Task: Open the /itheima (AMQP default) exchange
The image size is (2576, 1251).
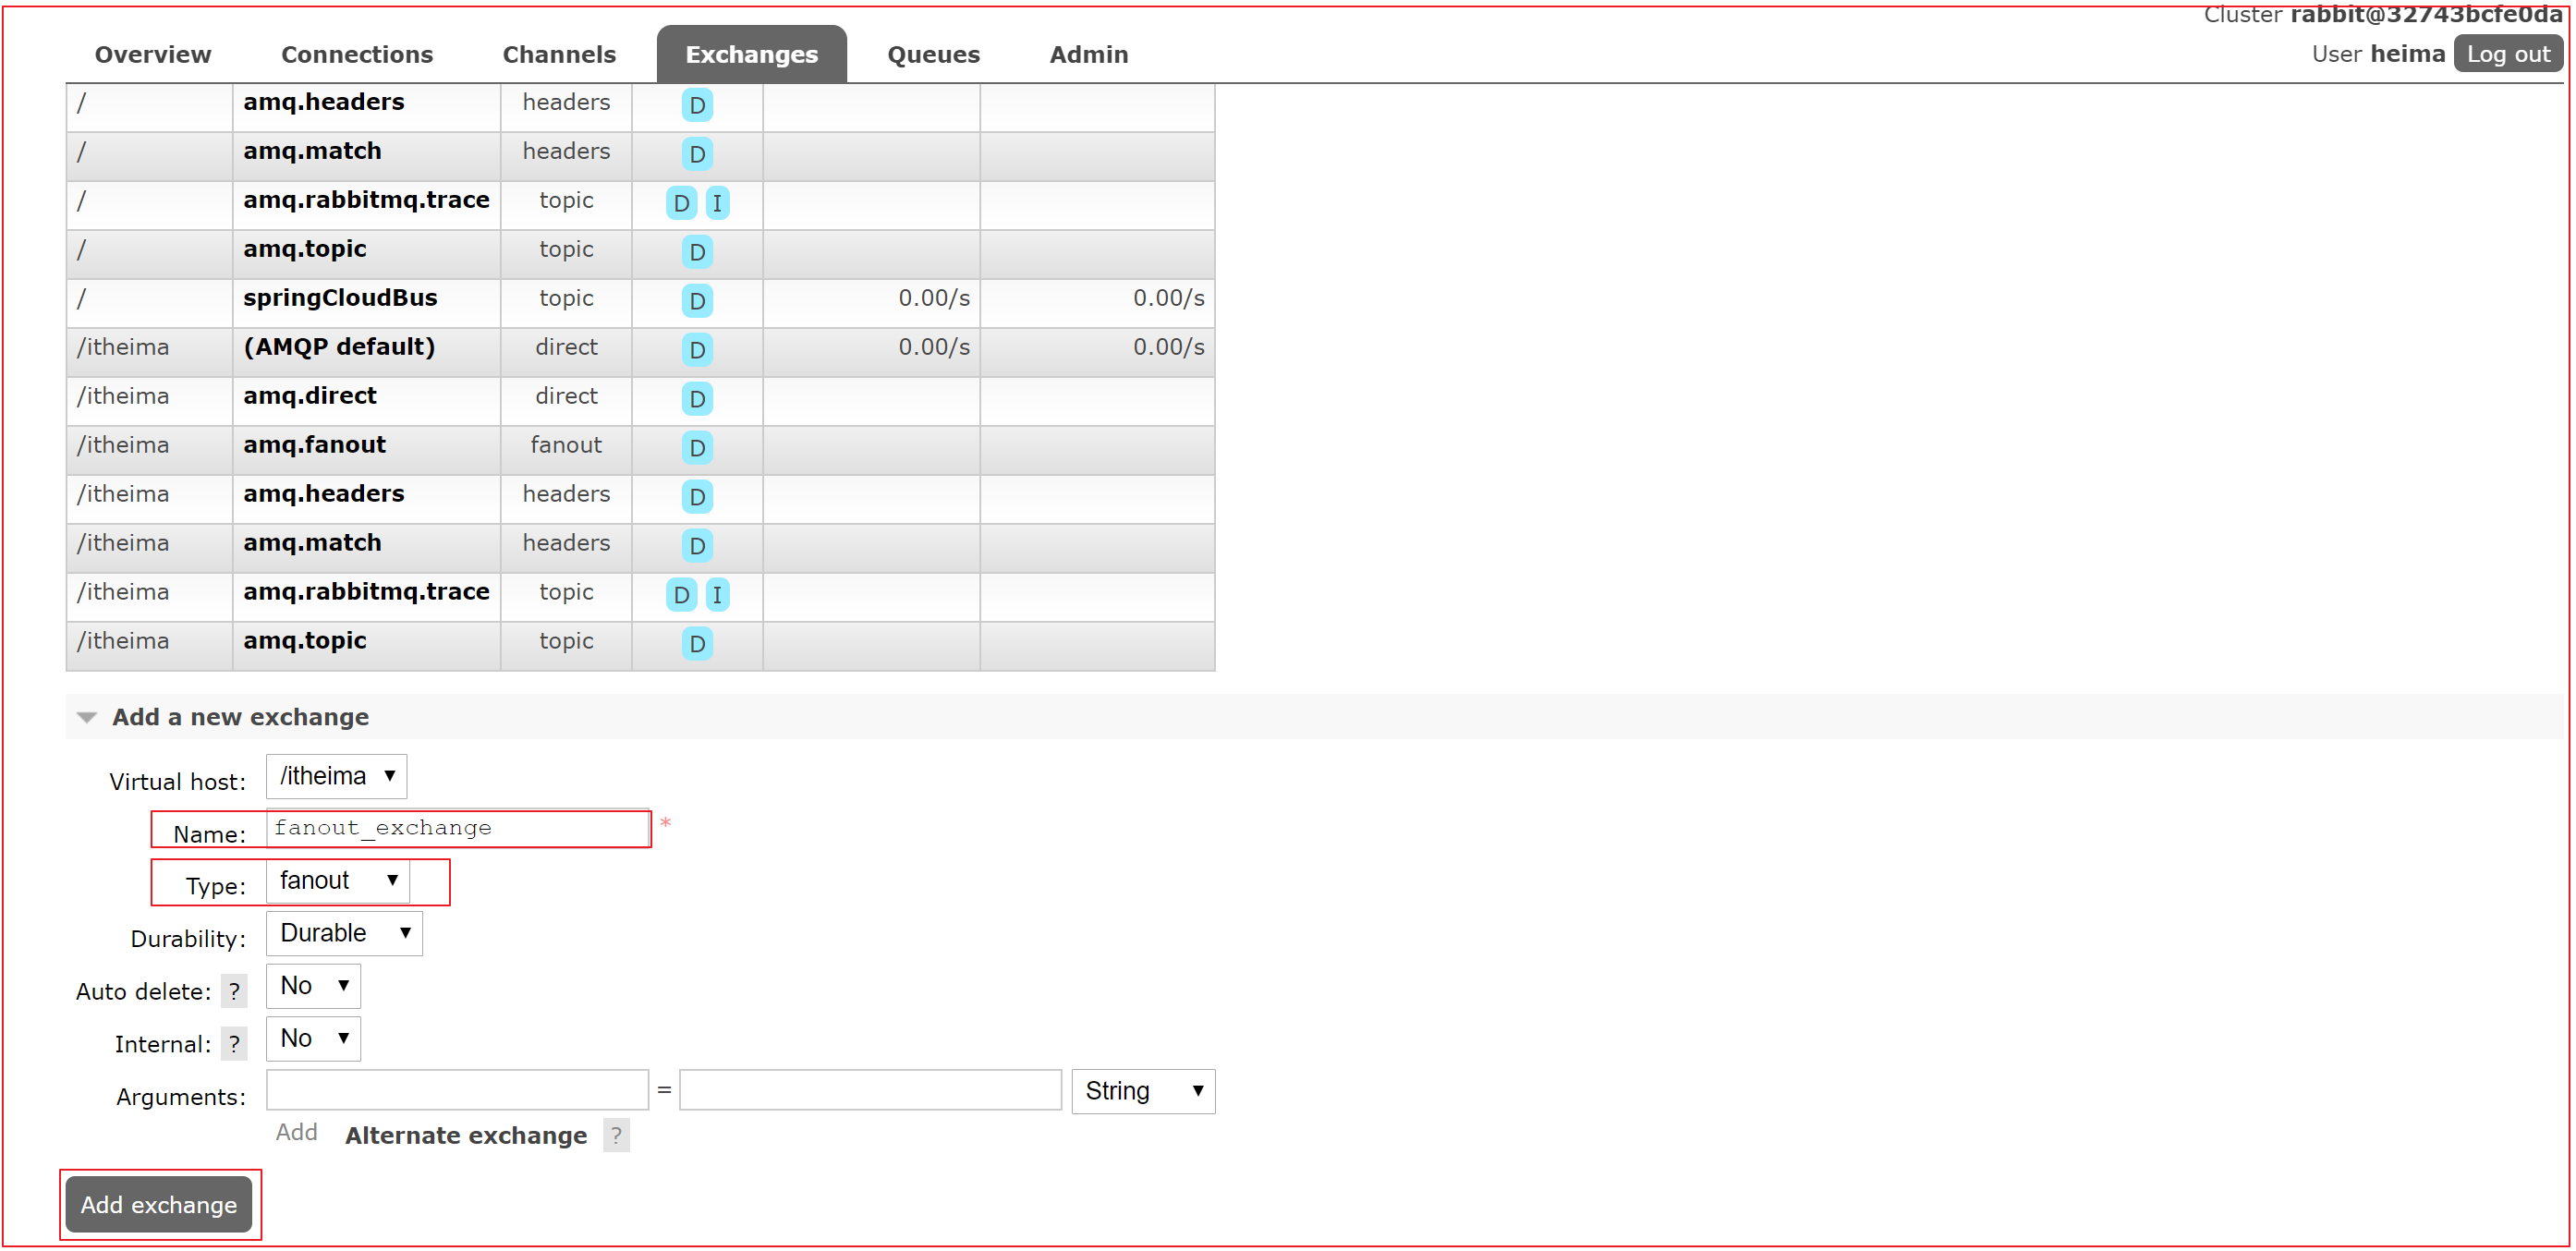Action: coord(339,347)
